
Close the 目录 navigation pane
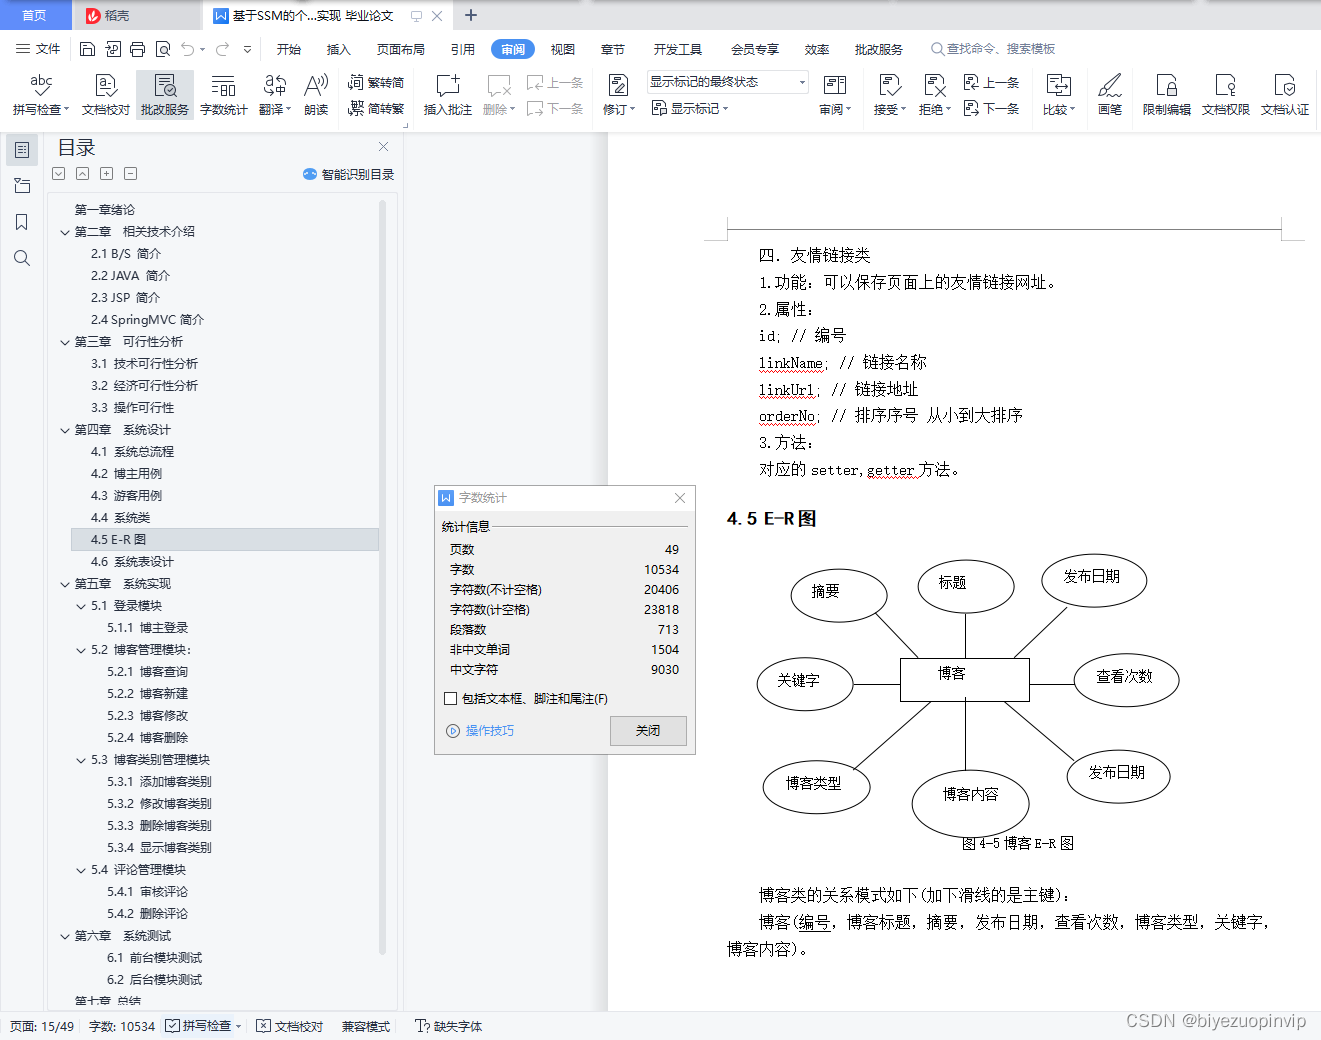pyautogui.click(x=383, y=147)
